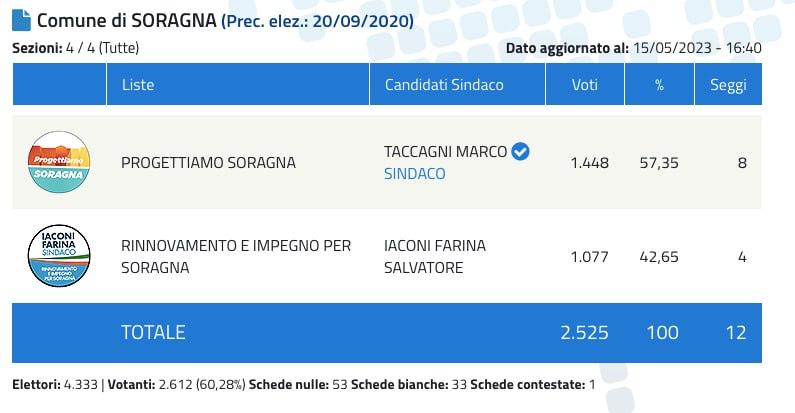Click the Sezioni 4 / 4 (Tutte) text

click(x=75, y=48)
